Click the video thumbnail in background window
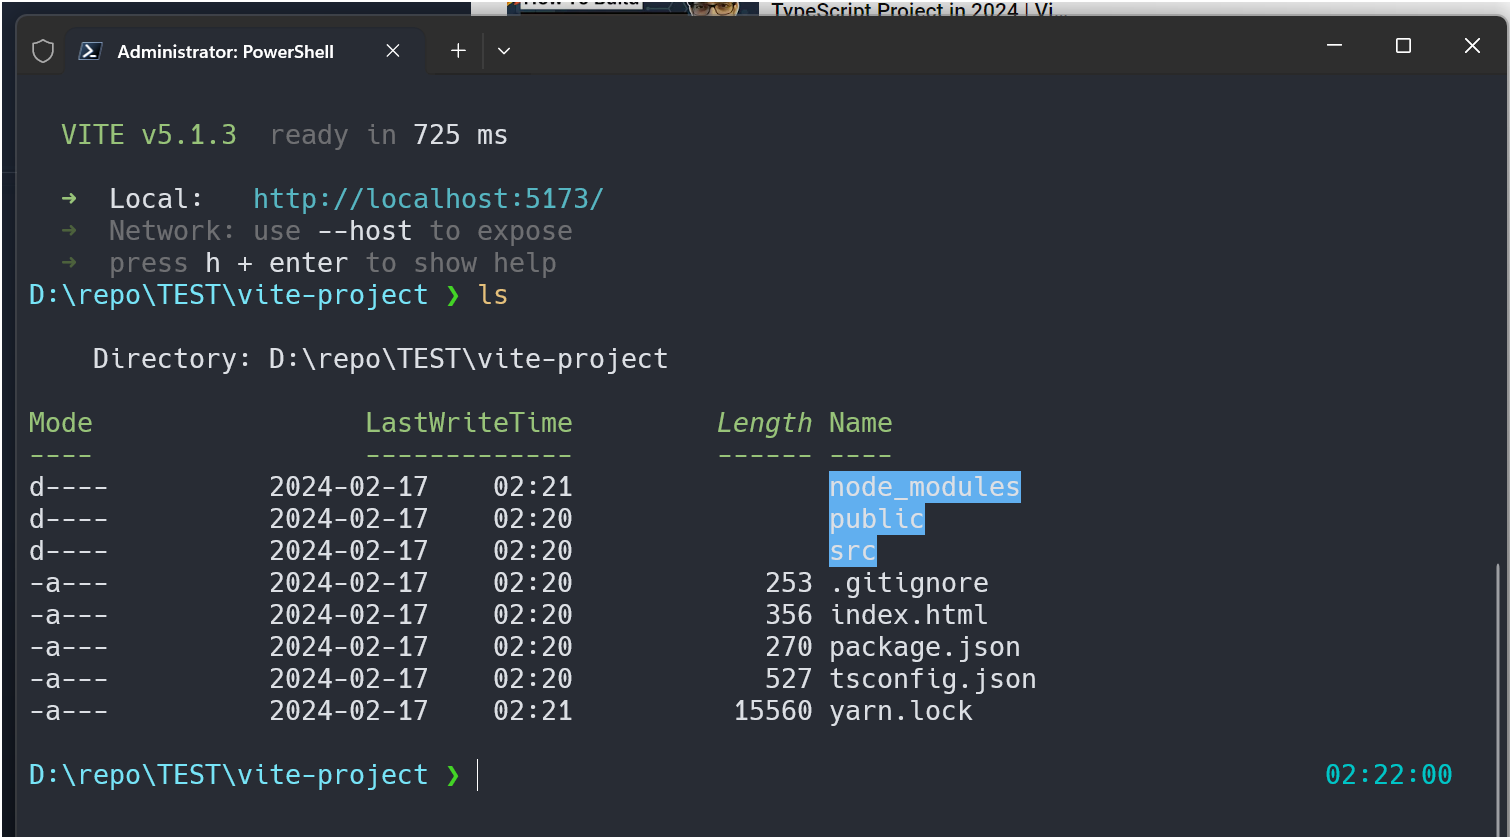 pyautogui.click(x=632, y=7)
